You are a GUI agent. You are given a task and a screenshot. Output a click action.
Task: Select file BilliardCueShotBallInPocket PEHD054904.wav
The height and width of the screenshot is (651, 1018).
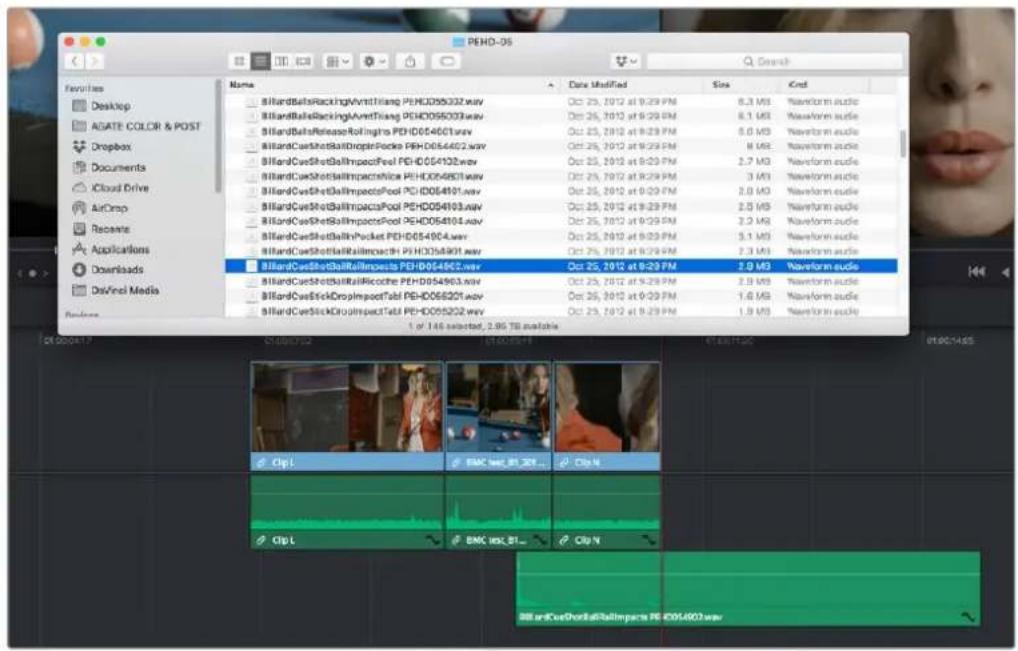561,236
